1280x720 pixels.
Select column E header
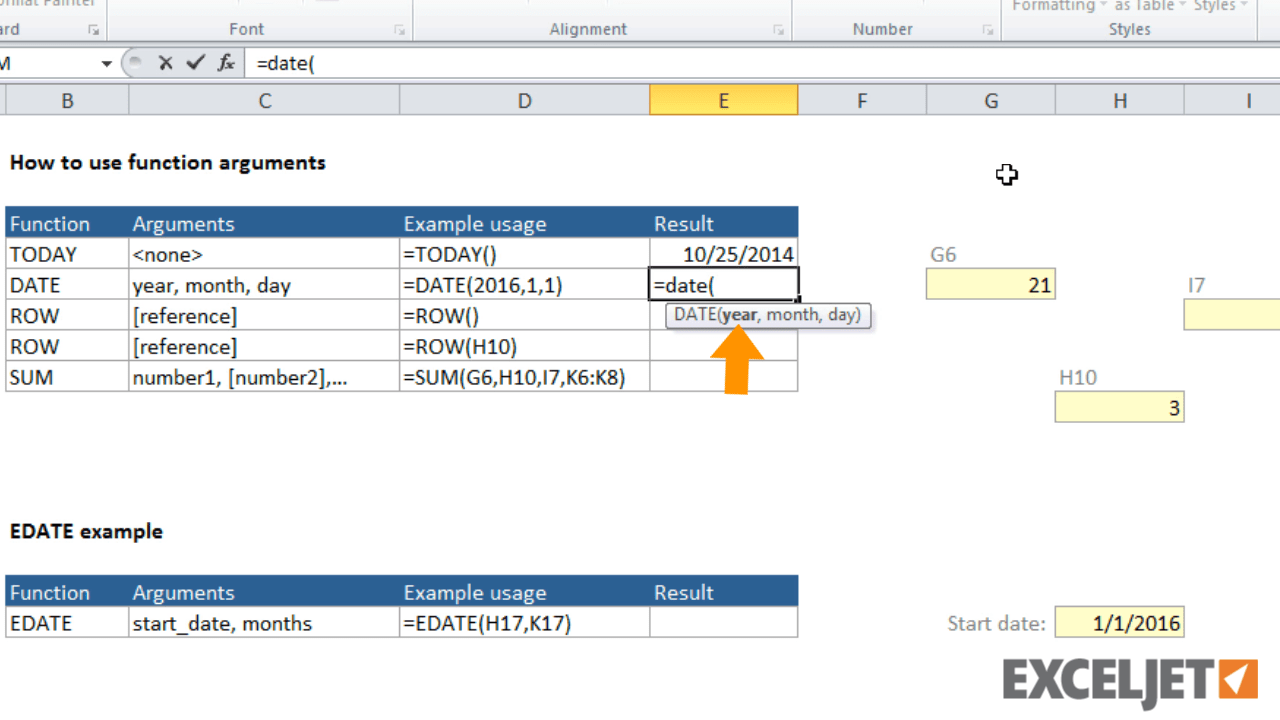coord(723,100)
